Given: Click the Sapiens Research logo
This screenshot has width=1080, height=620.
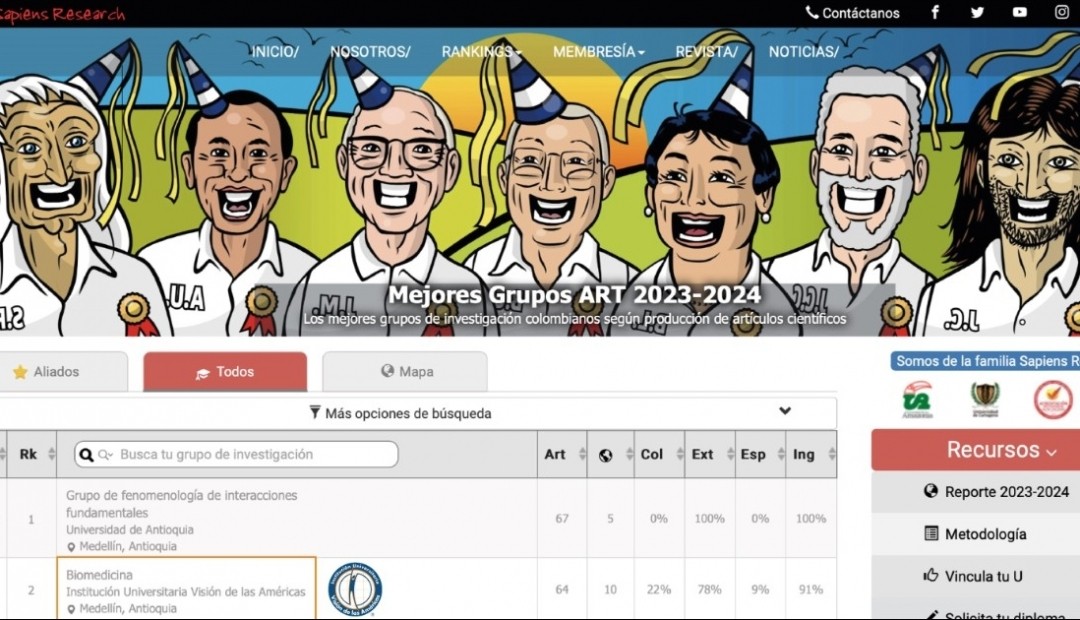Looking at the screenshot, I should (62, 14).
